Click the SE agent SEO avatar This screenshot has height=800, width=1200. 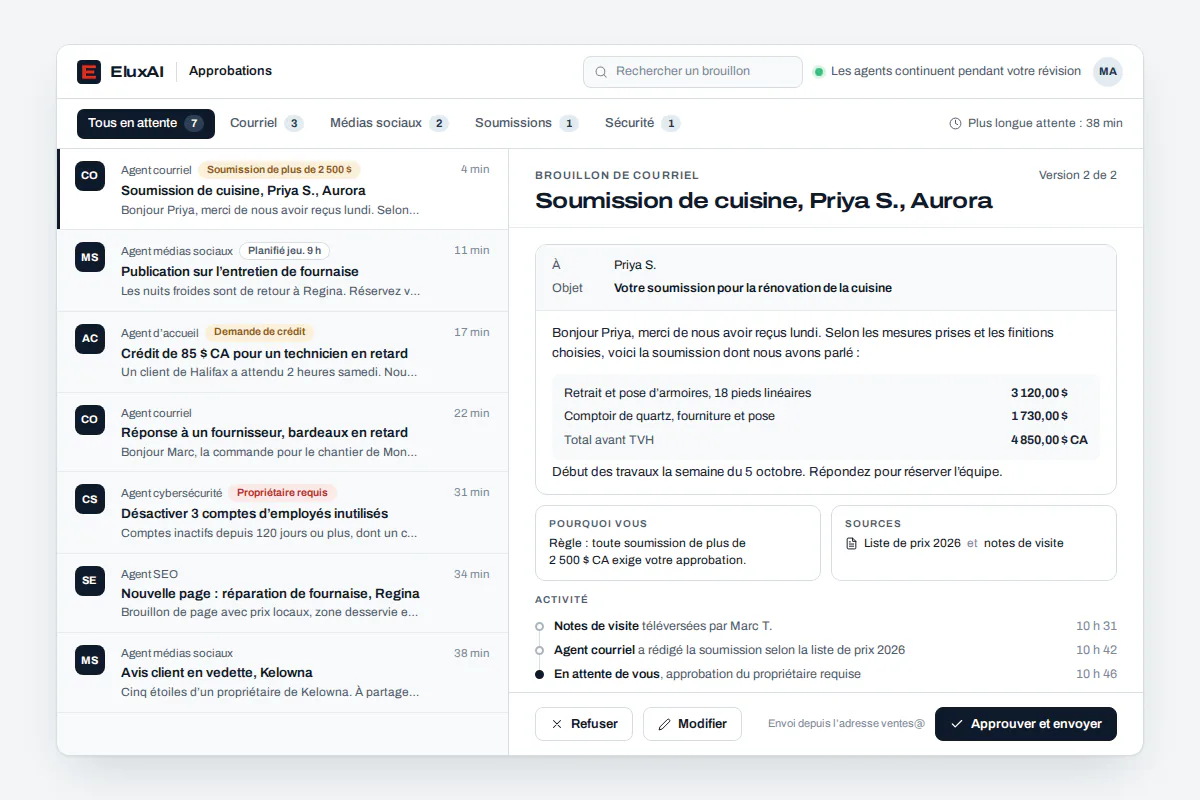pos(90,580)
